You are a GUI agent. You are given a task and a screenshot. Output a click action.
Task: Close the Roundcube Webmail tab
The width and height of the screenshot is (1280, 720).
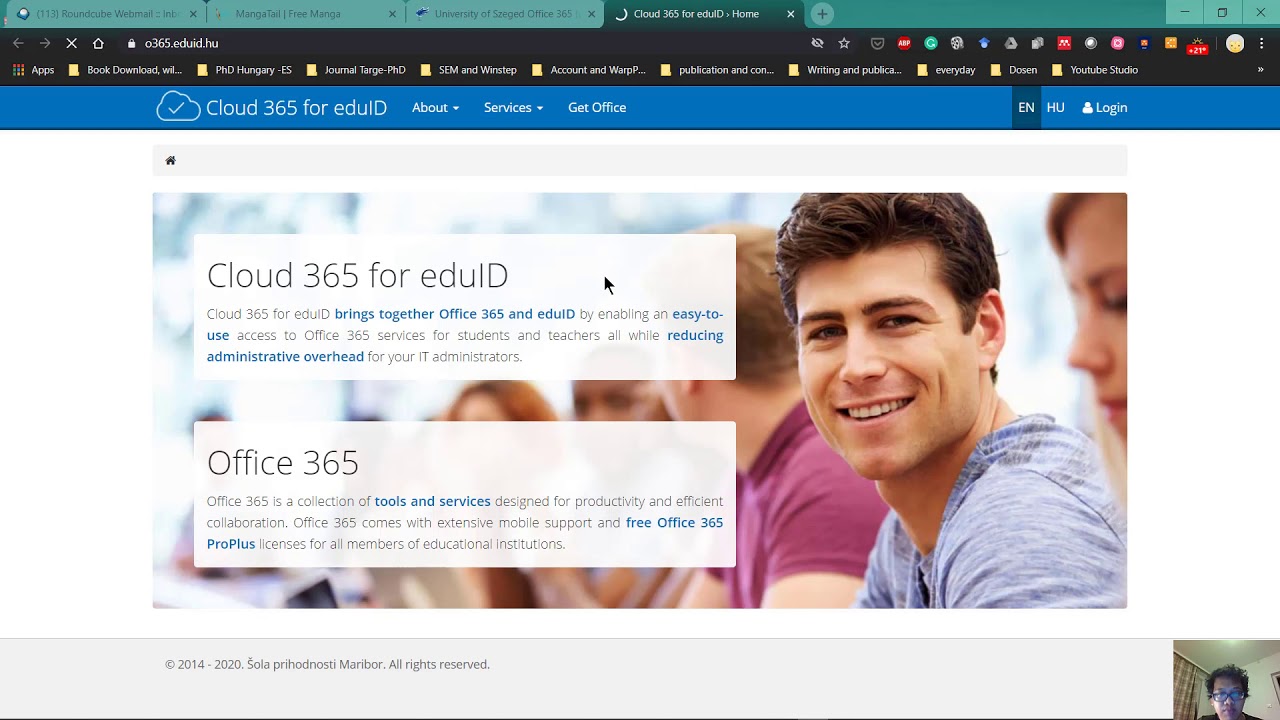193,14
